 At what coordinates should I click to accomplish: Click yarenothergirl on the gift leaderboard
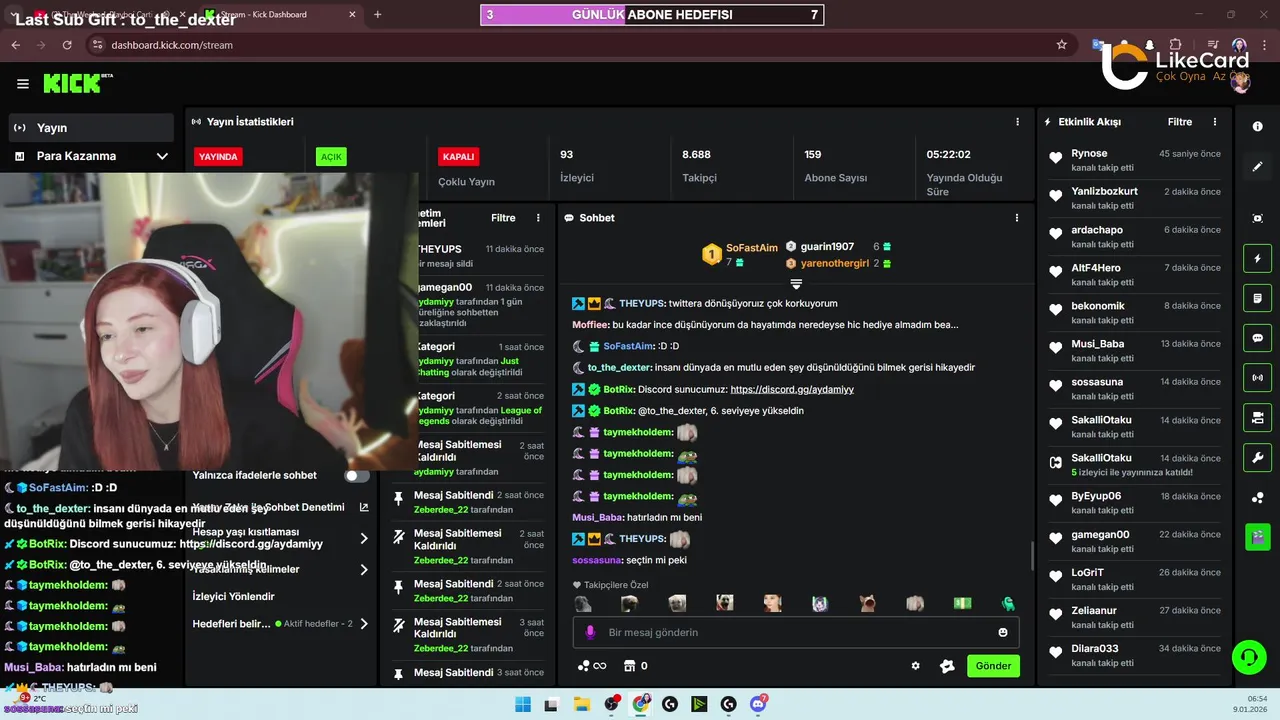834,263
